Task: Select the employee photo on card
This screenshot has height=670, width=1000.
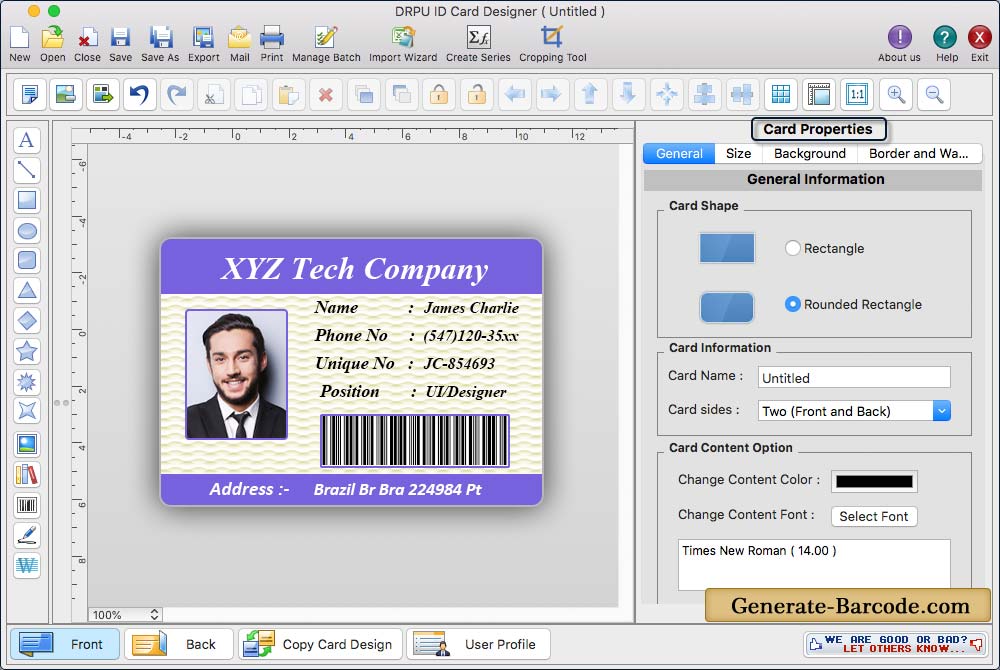Action: pyautogui.click(x=237, y=375)
